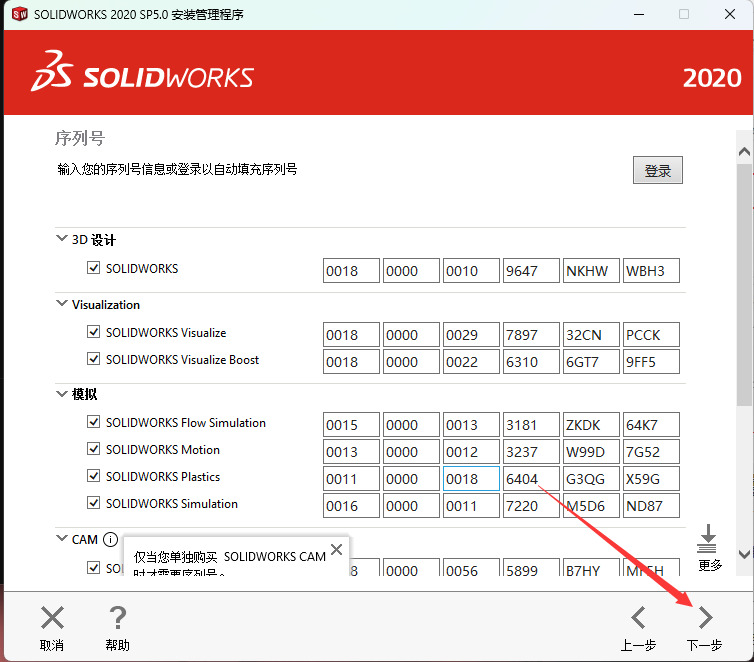Viewport: 754px width, 662px height.
Task: Proceed with 下一步 next arrow
Action: [x=705, y=618]
